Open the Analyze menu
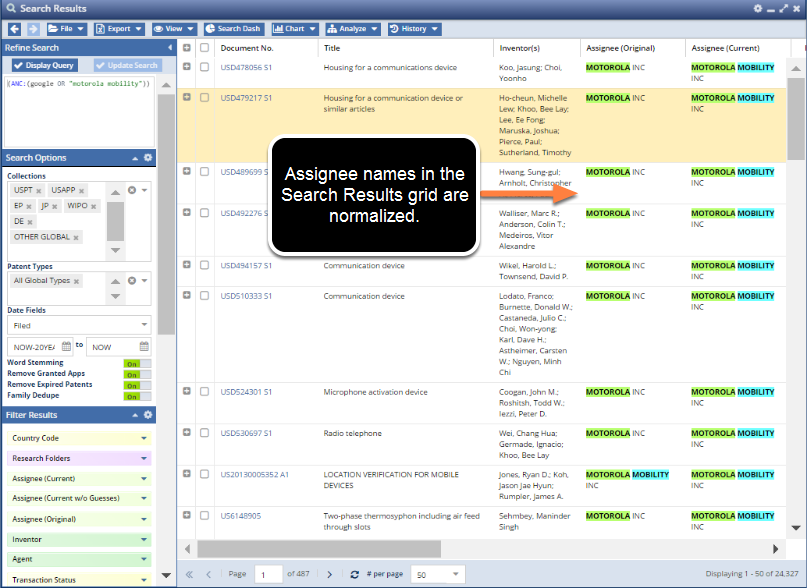Screen dimensions: 807x588 (x=353, y=29)
